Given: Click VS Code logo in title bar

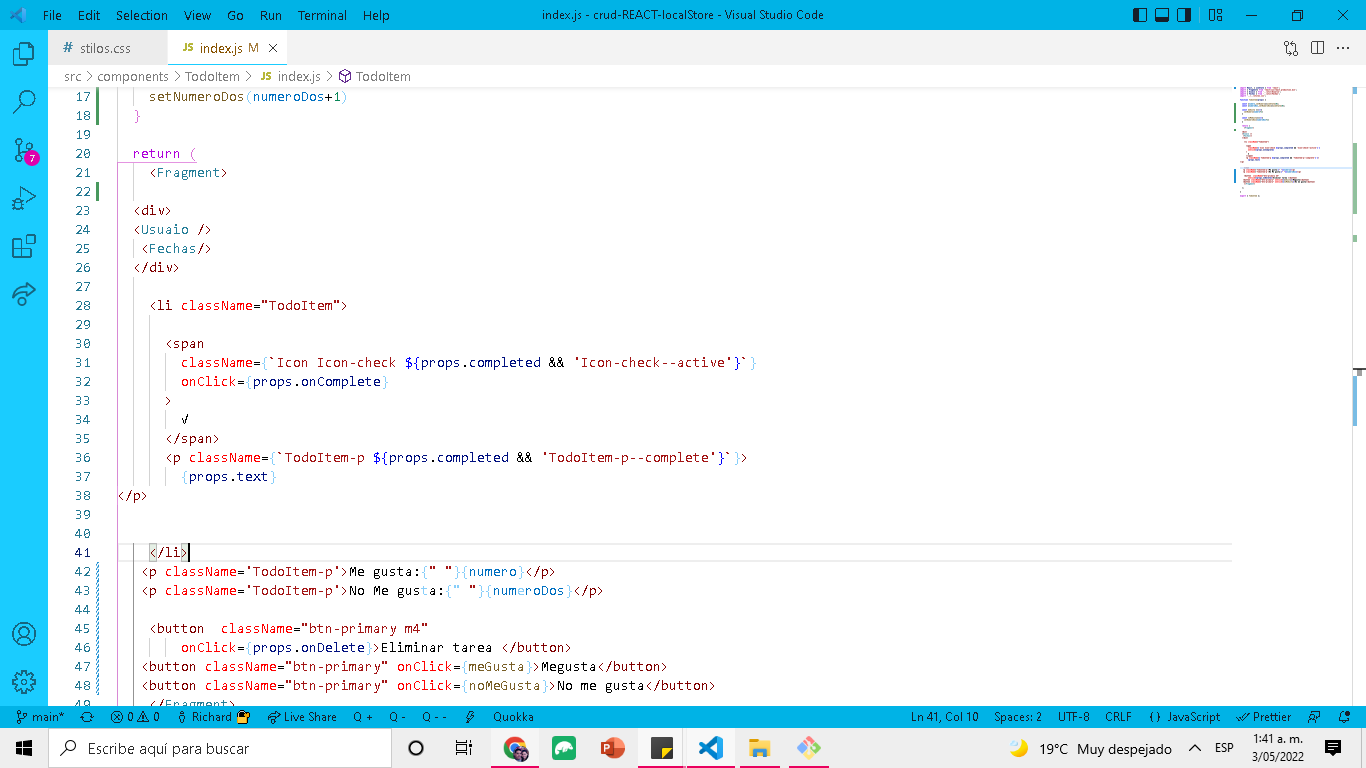Looking at the screenshot, I should 17,15.
